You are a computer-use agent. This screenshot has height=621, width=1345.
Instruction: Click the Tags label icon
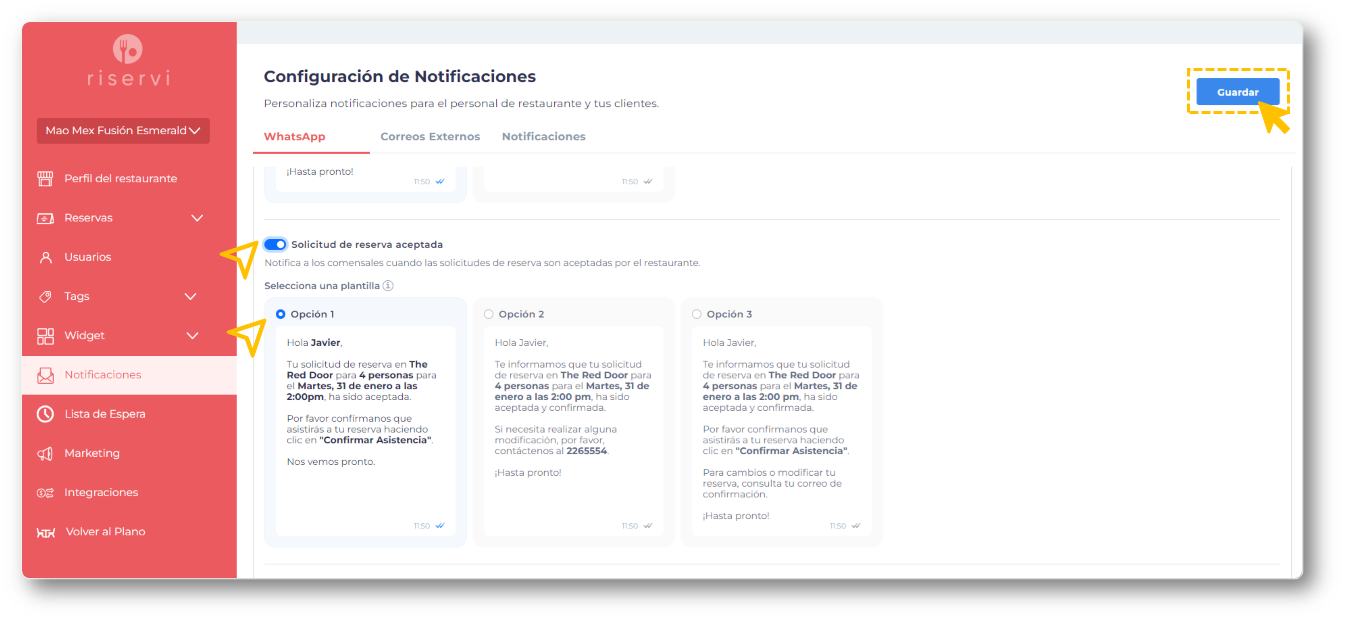coord(45,297)
